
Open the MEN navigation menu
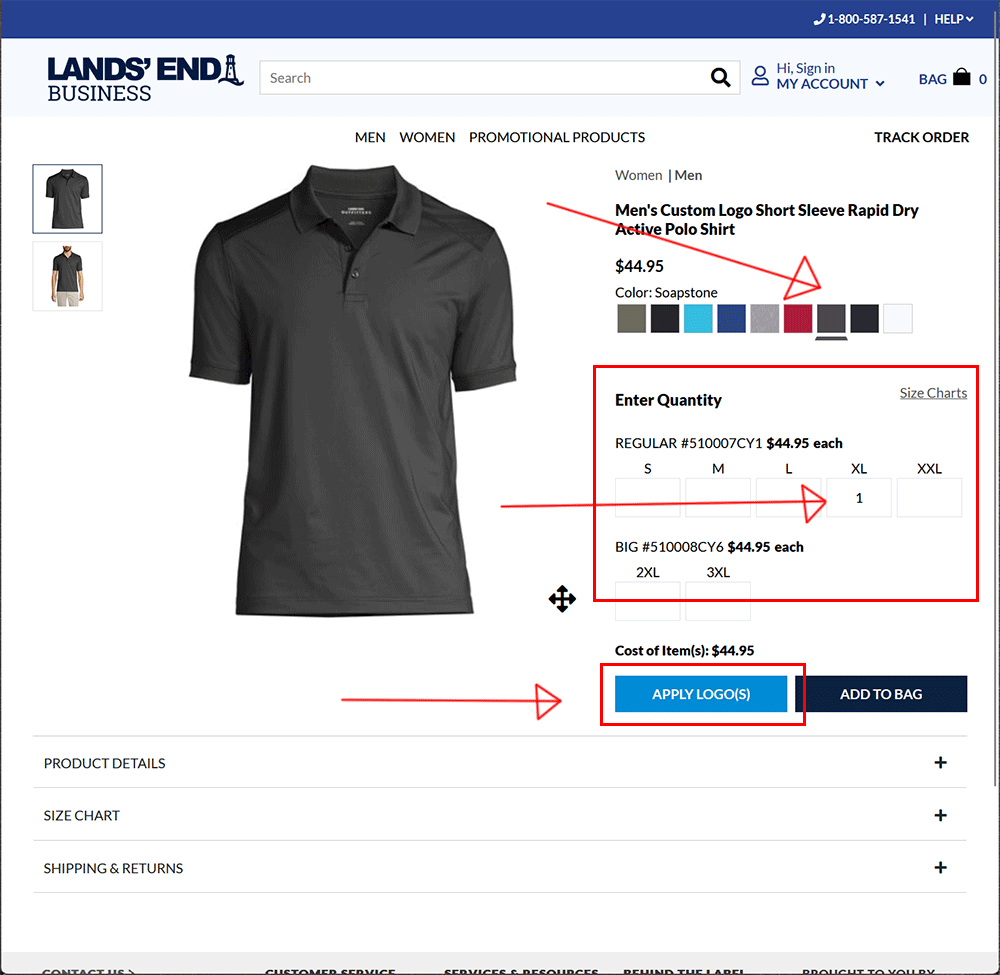(x=370, y=137)
